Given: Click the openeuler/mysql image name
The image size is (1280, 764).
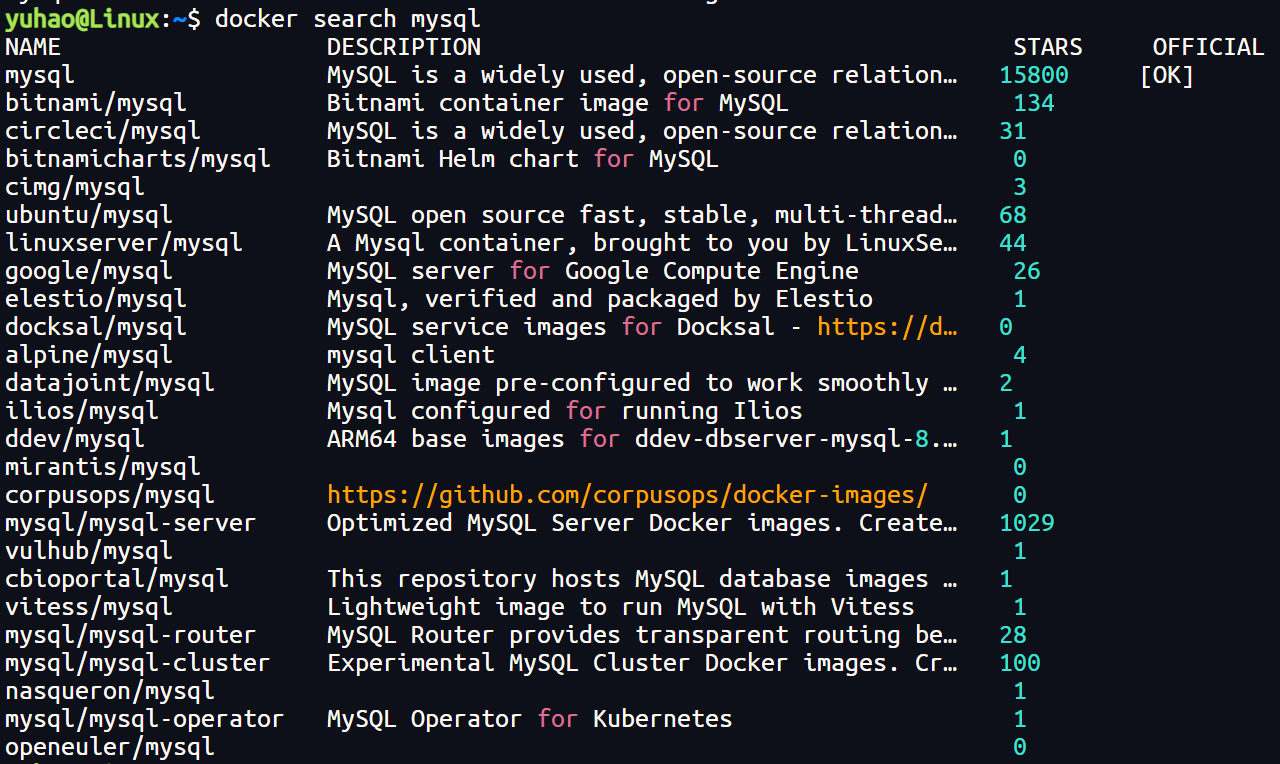Looking at the screenshot, I should [x=110, y=747].
